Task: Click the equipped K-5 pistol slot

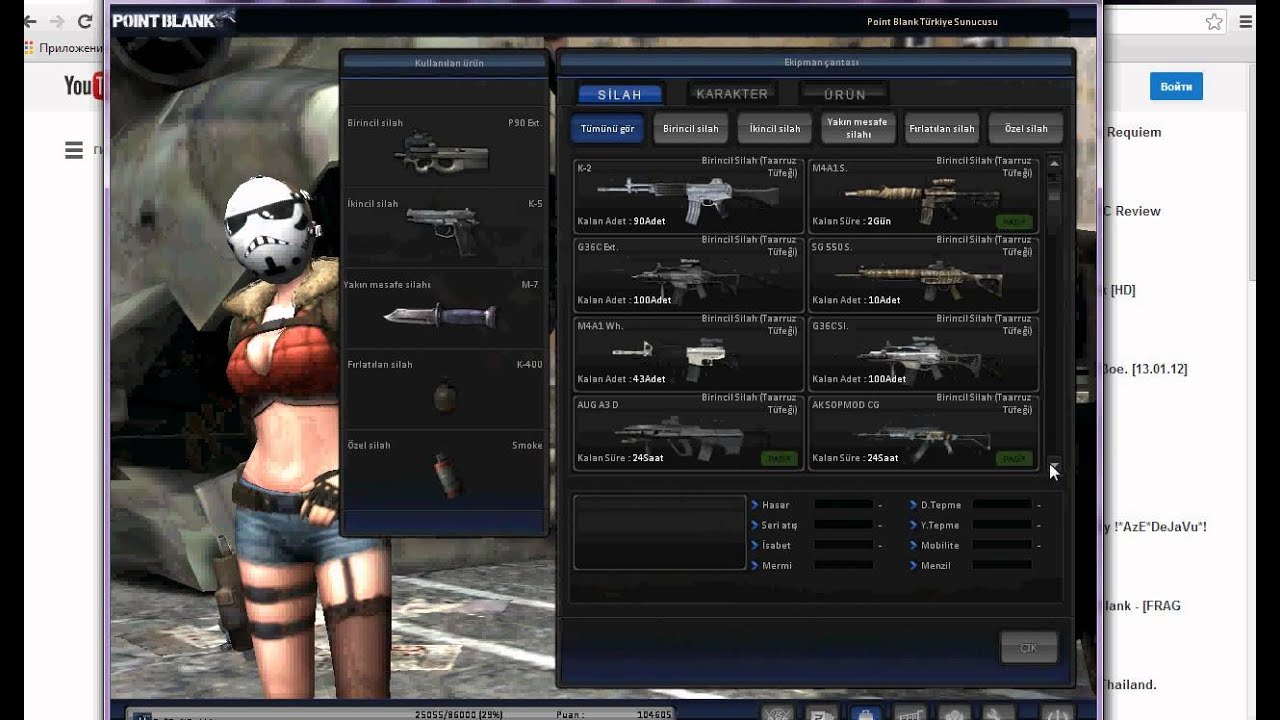Action: [444, 228]
